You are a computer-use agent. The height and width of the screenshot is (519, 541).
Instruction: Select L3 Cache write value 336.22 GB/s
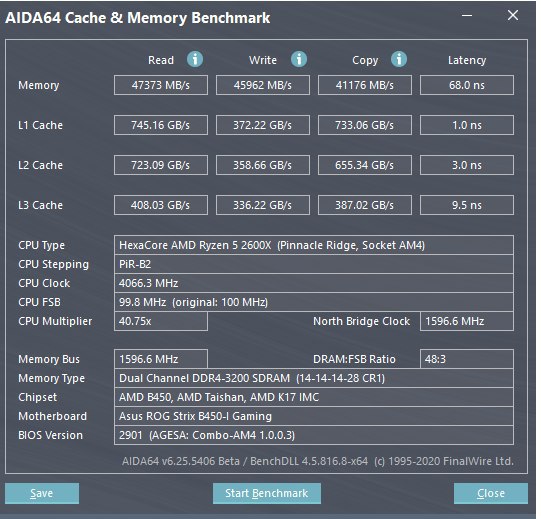pyautogui.click(x=263, y=205)
